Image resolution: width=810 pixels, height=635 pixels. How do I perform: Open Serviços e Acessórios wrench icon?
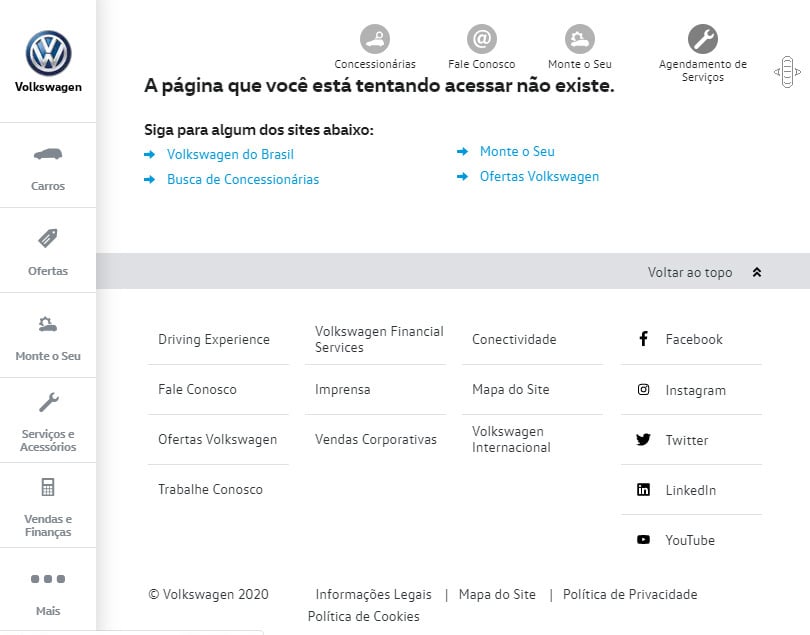(x=49, y=402)
